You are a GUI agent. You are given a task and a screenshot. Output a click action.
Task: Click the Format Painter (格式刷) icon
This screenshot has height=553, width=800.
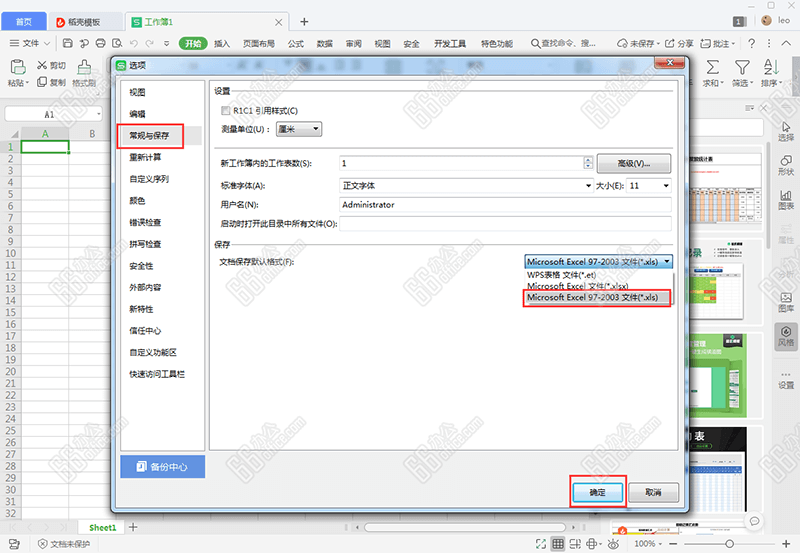(84, 66)
